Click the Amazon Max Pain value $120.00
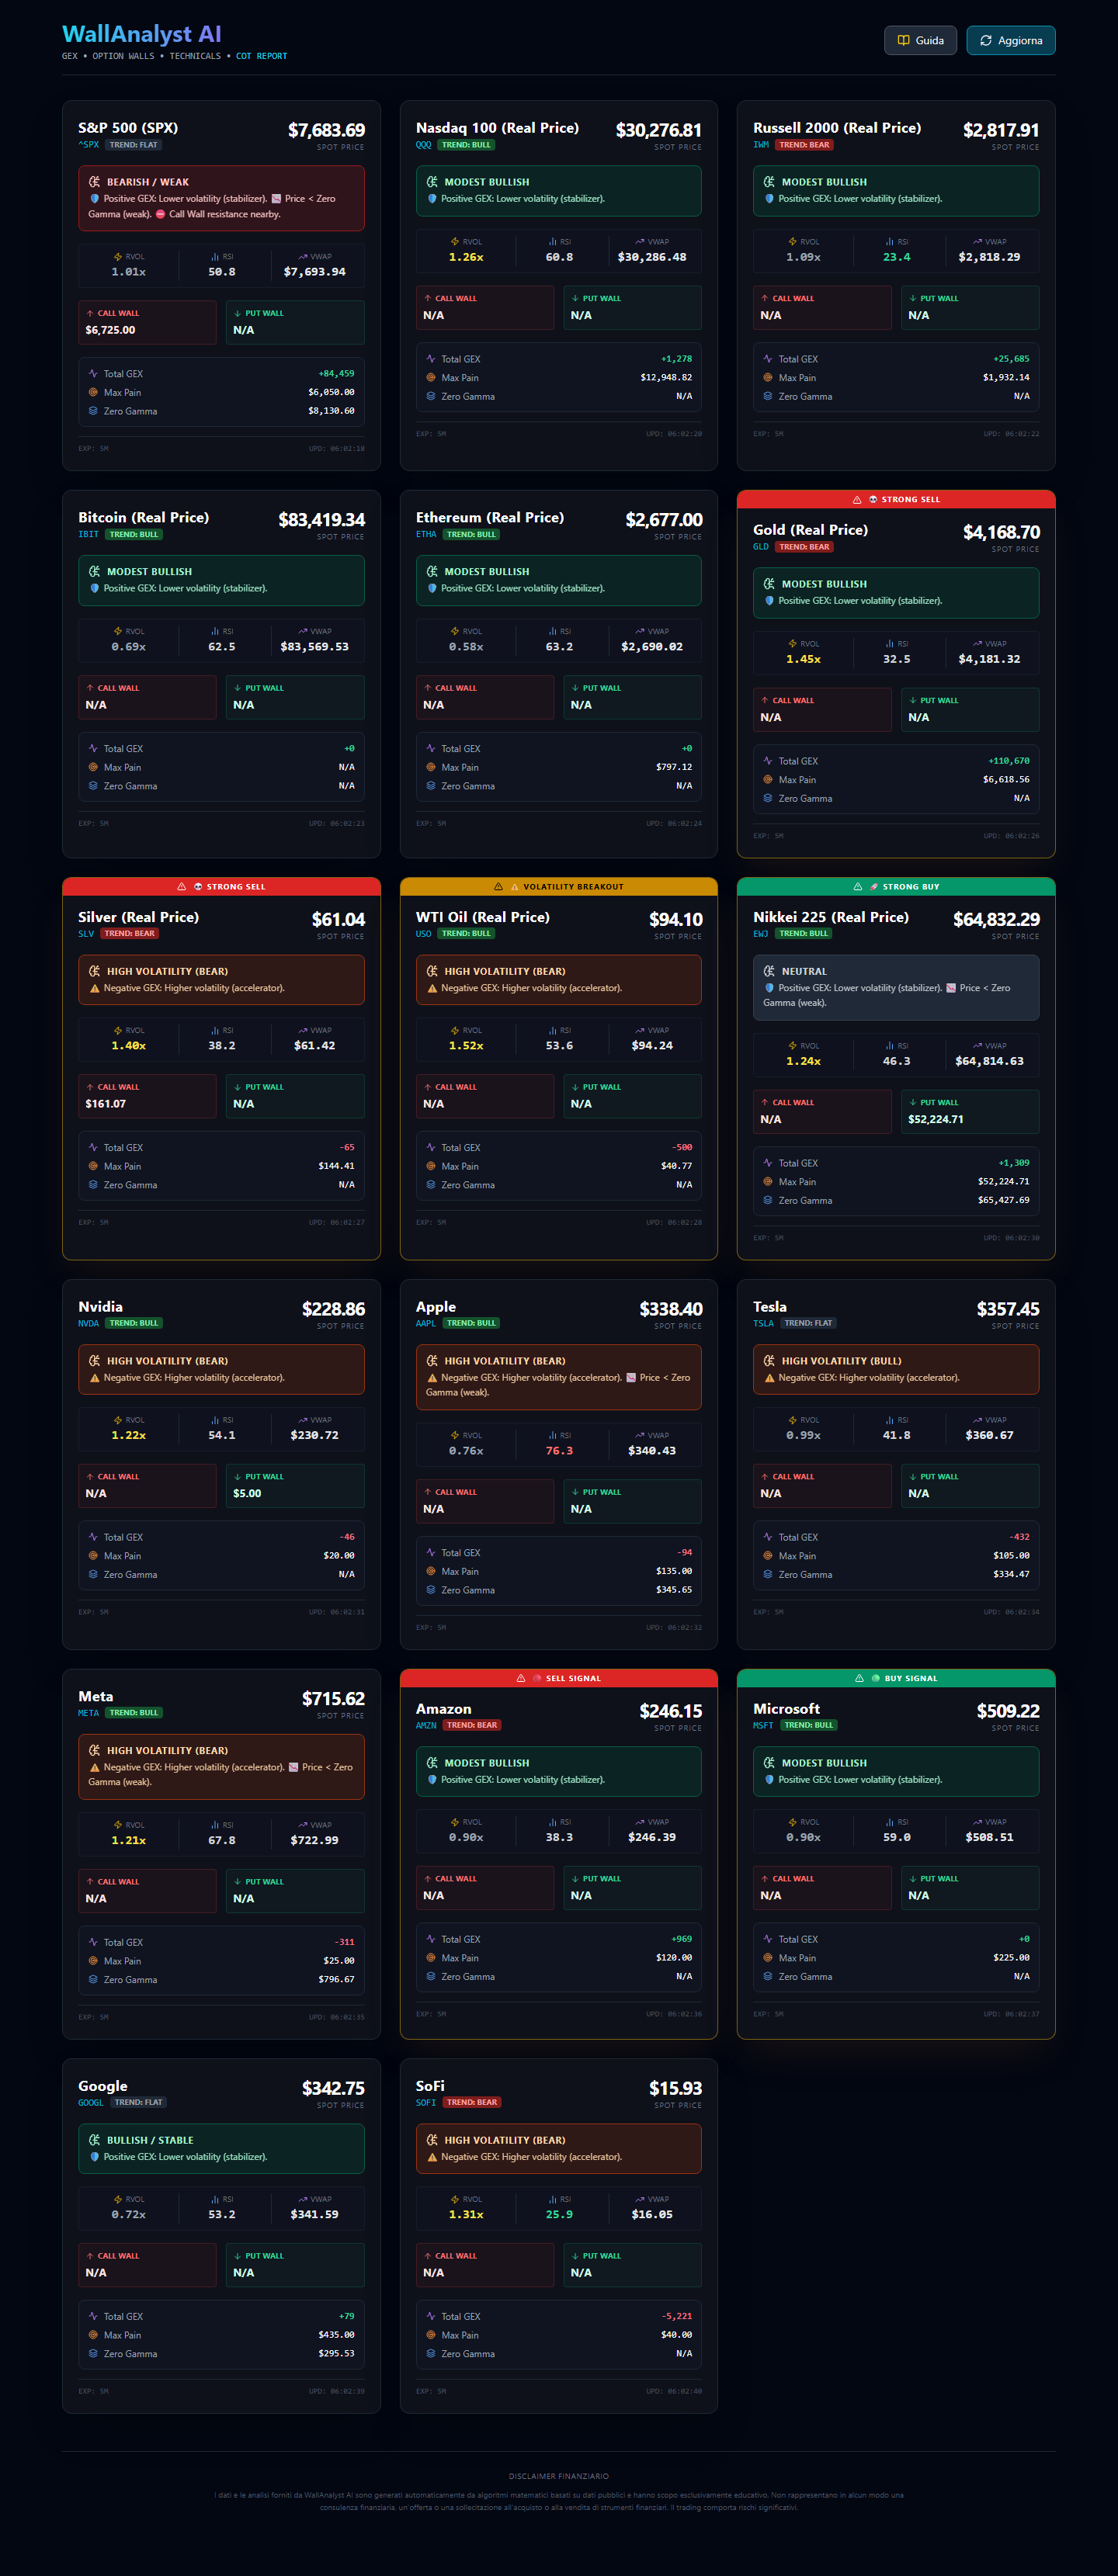The width and height of the screenshot is (1118, 2576). click(674, 1958)
